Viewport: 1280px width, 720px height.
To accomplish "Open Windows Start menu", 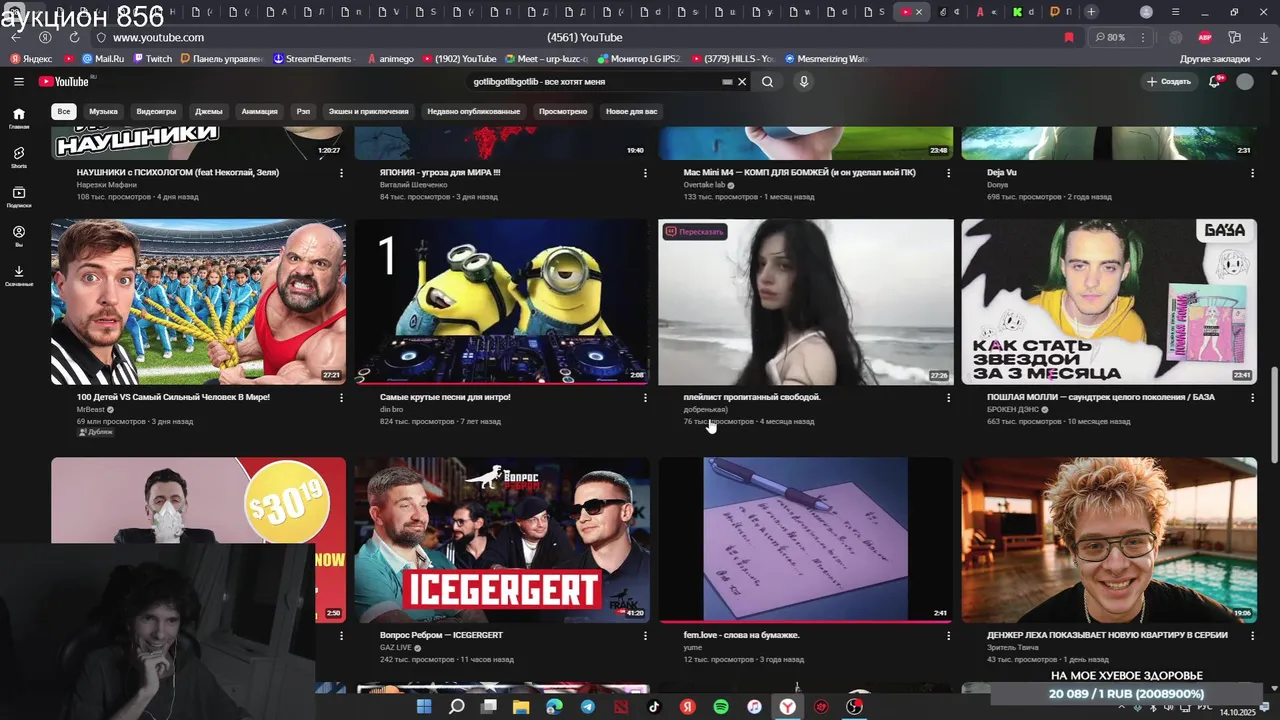I will (424, 707).
